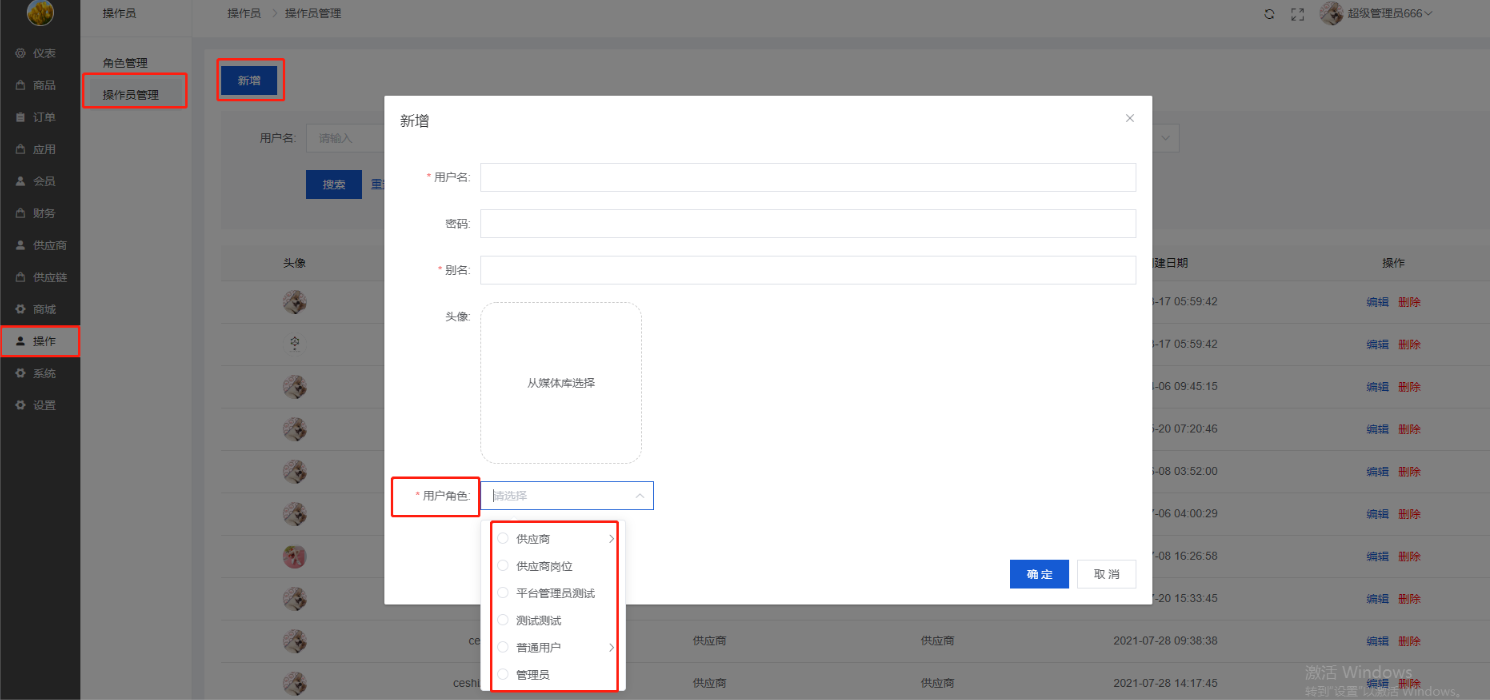The image size is (1490, 700).
Task: Toggle fullscreen icon in top bar
Action: click(1298, 14)
